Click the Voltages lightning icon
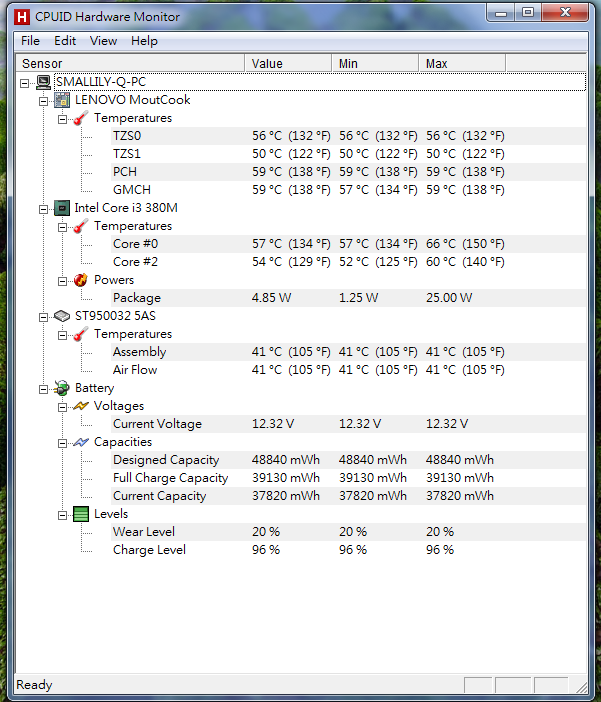Image resolution: width=601 pixels, height=702 pixels. (81, 406)
